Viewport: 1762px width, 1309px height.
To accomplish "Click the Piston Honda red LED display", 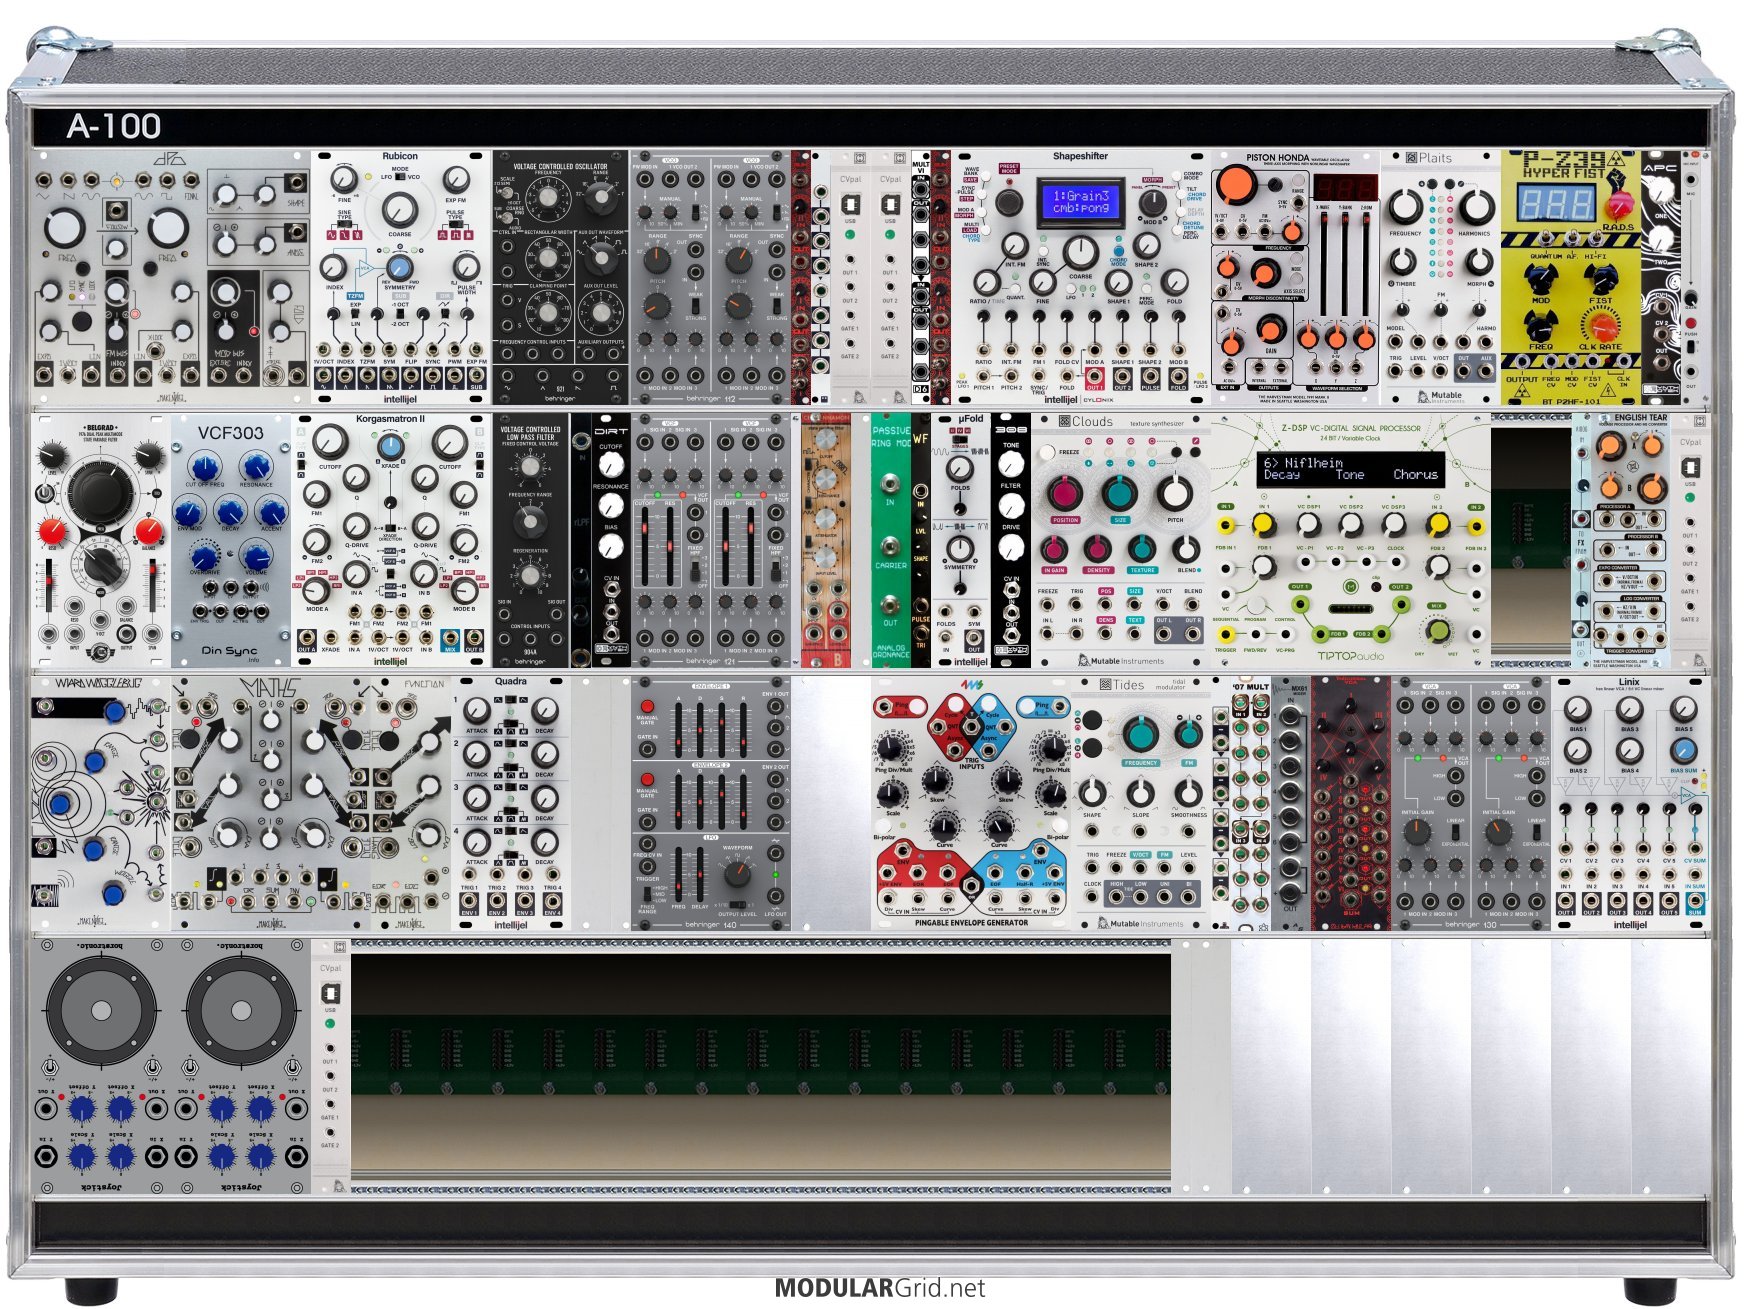I will (x=1345, y=188).
